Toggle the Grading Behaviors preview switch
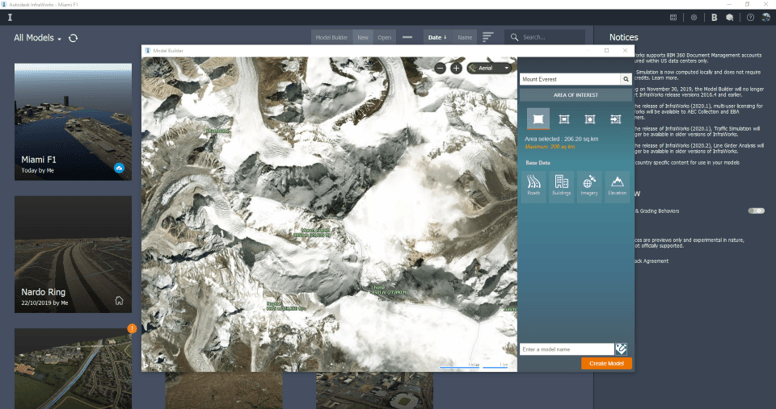 (x=756, y=211)
